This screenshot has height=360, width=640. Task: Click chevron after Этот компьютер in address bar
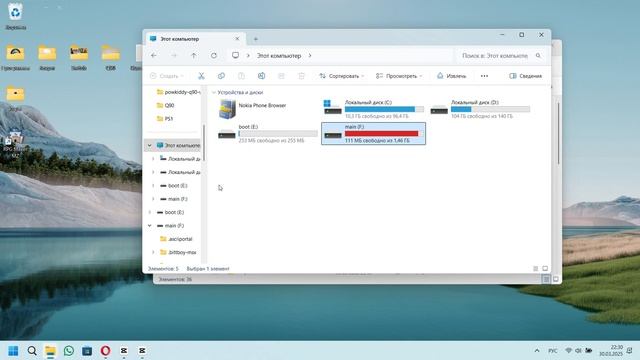point(310,56)
